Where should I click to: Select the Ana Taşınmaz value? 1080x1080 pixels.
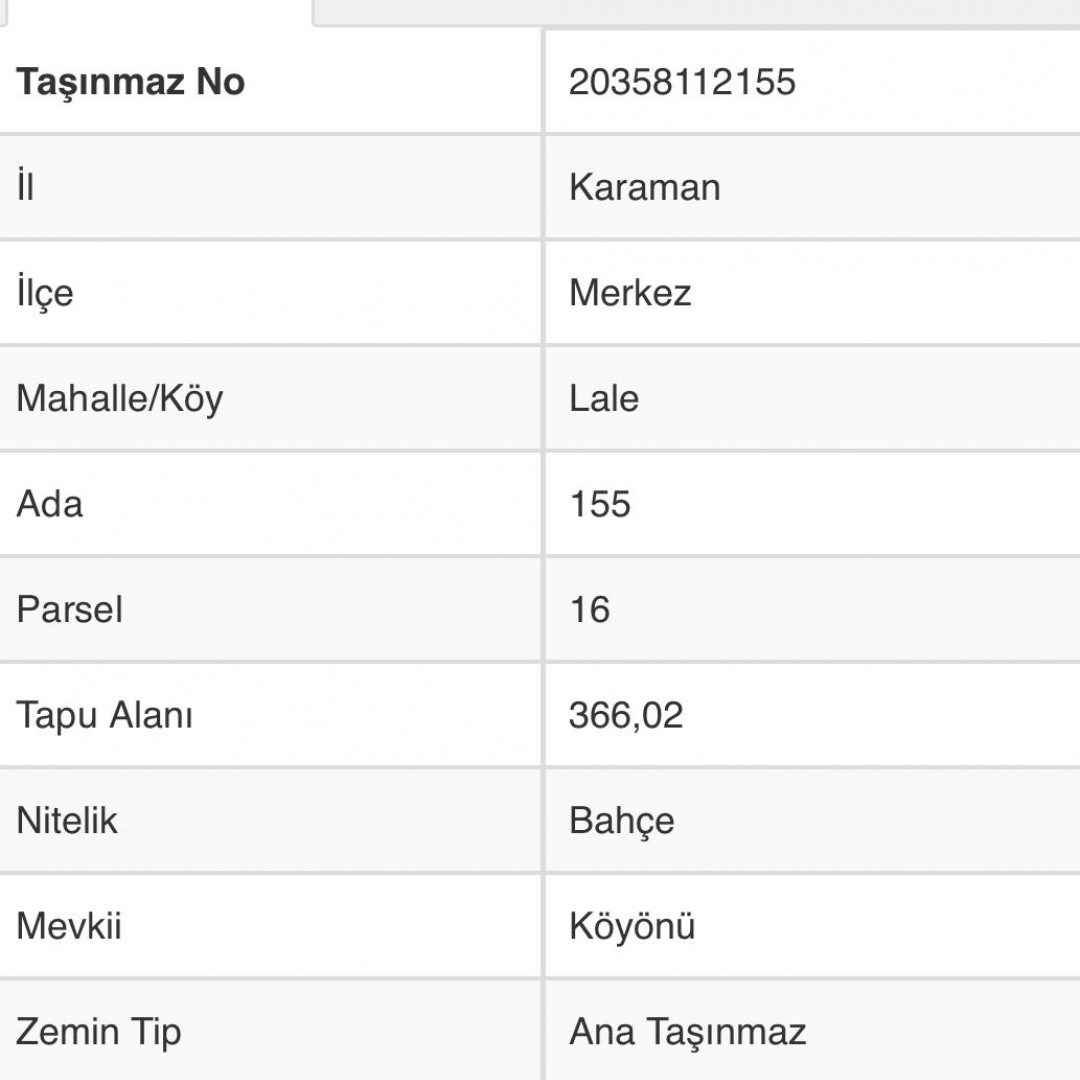pos(687,1032)
